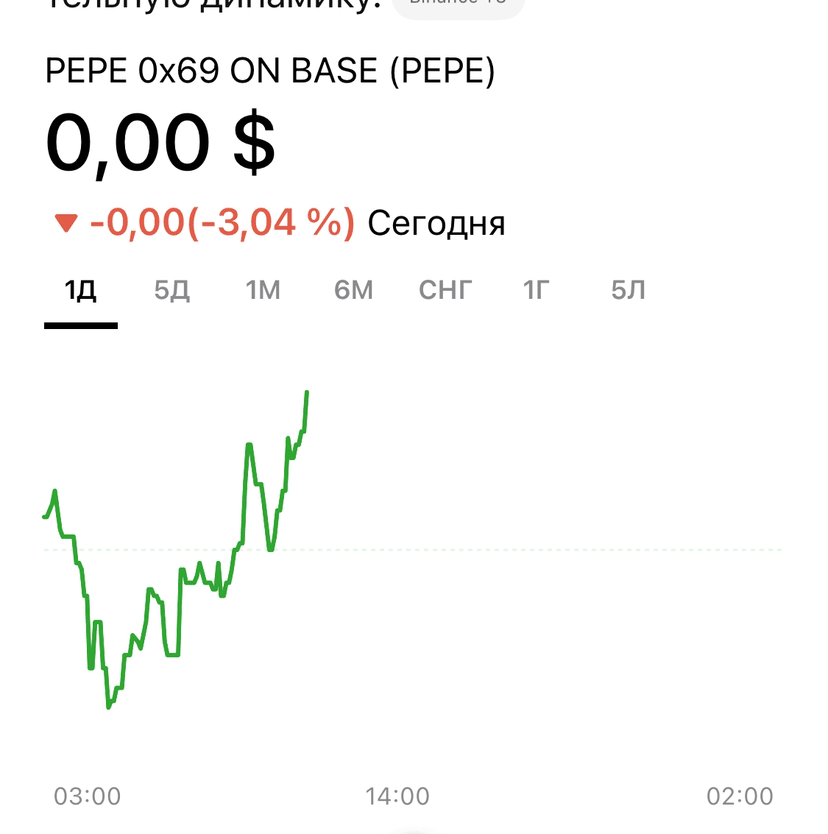
Task: Select the СНГ year-to-date tab
Action: [x=445, y=291]
